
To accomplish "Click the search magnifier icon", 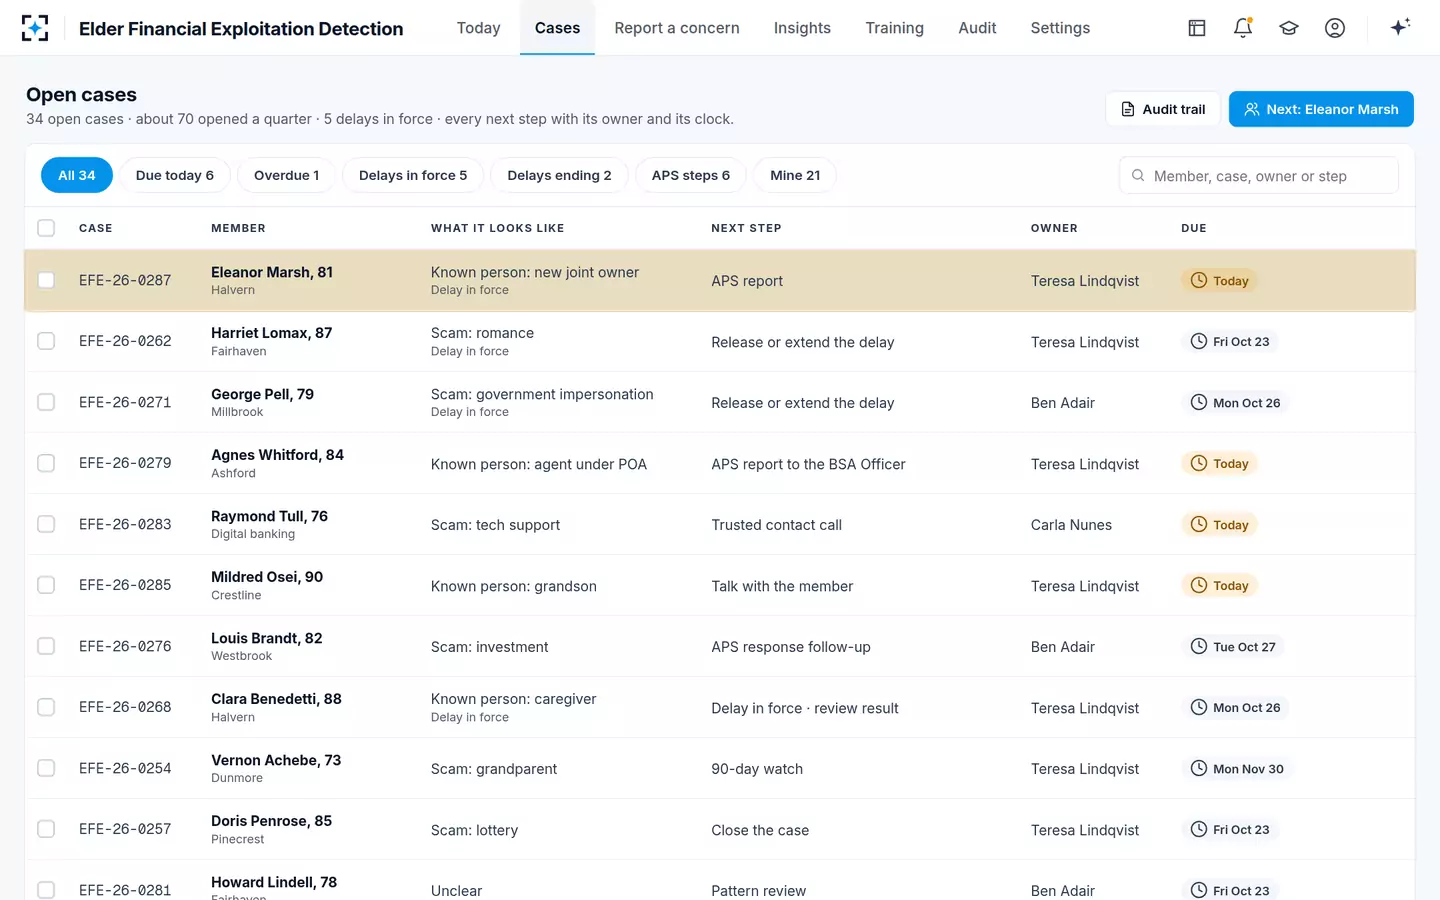I will click(x=1138, y=175).
